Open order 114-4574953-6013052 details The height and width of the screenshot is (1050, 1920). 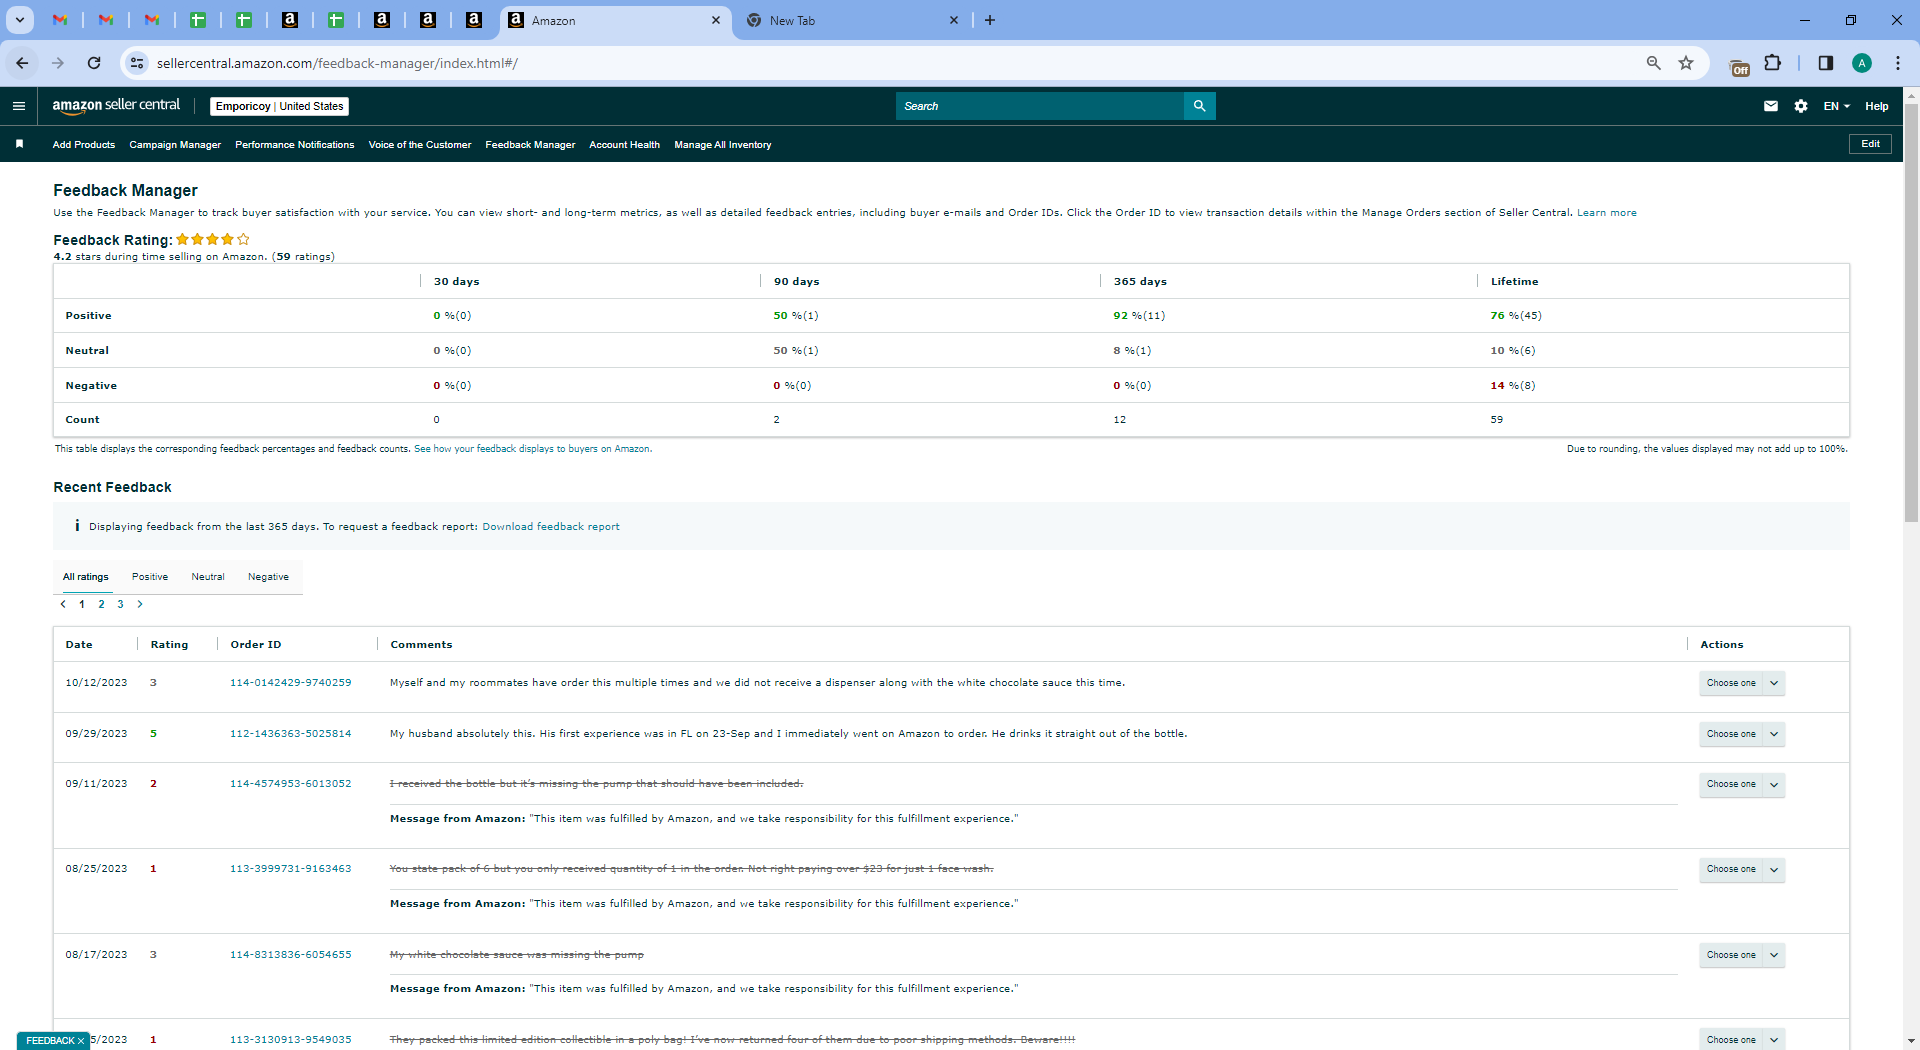[x=291, y=784]
